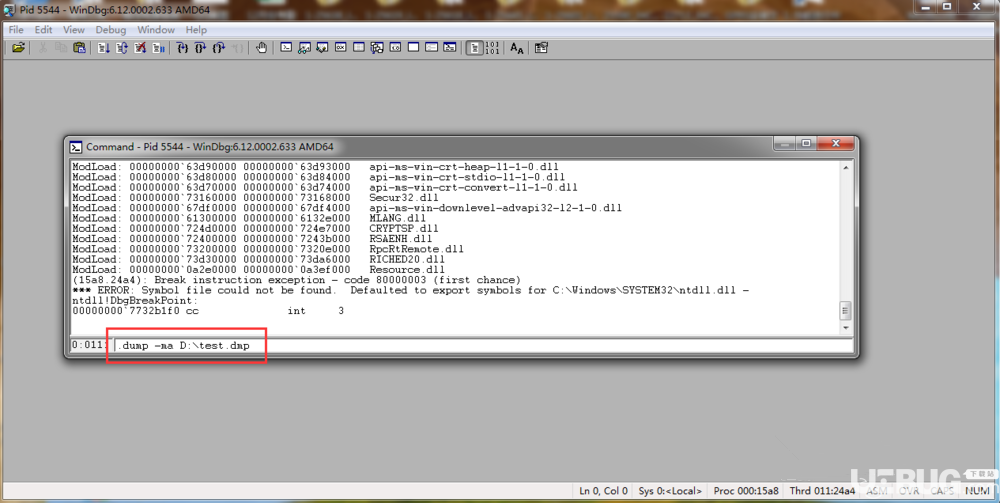The height and width of the screenshot is (503, 1000).
Task: Click the Open Source File folder icon
Action: point(18,48)
